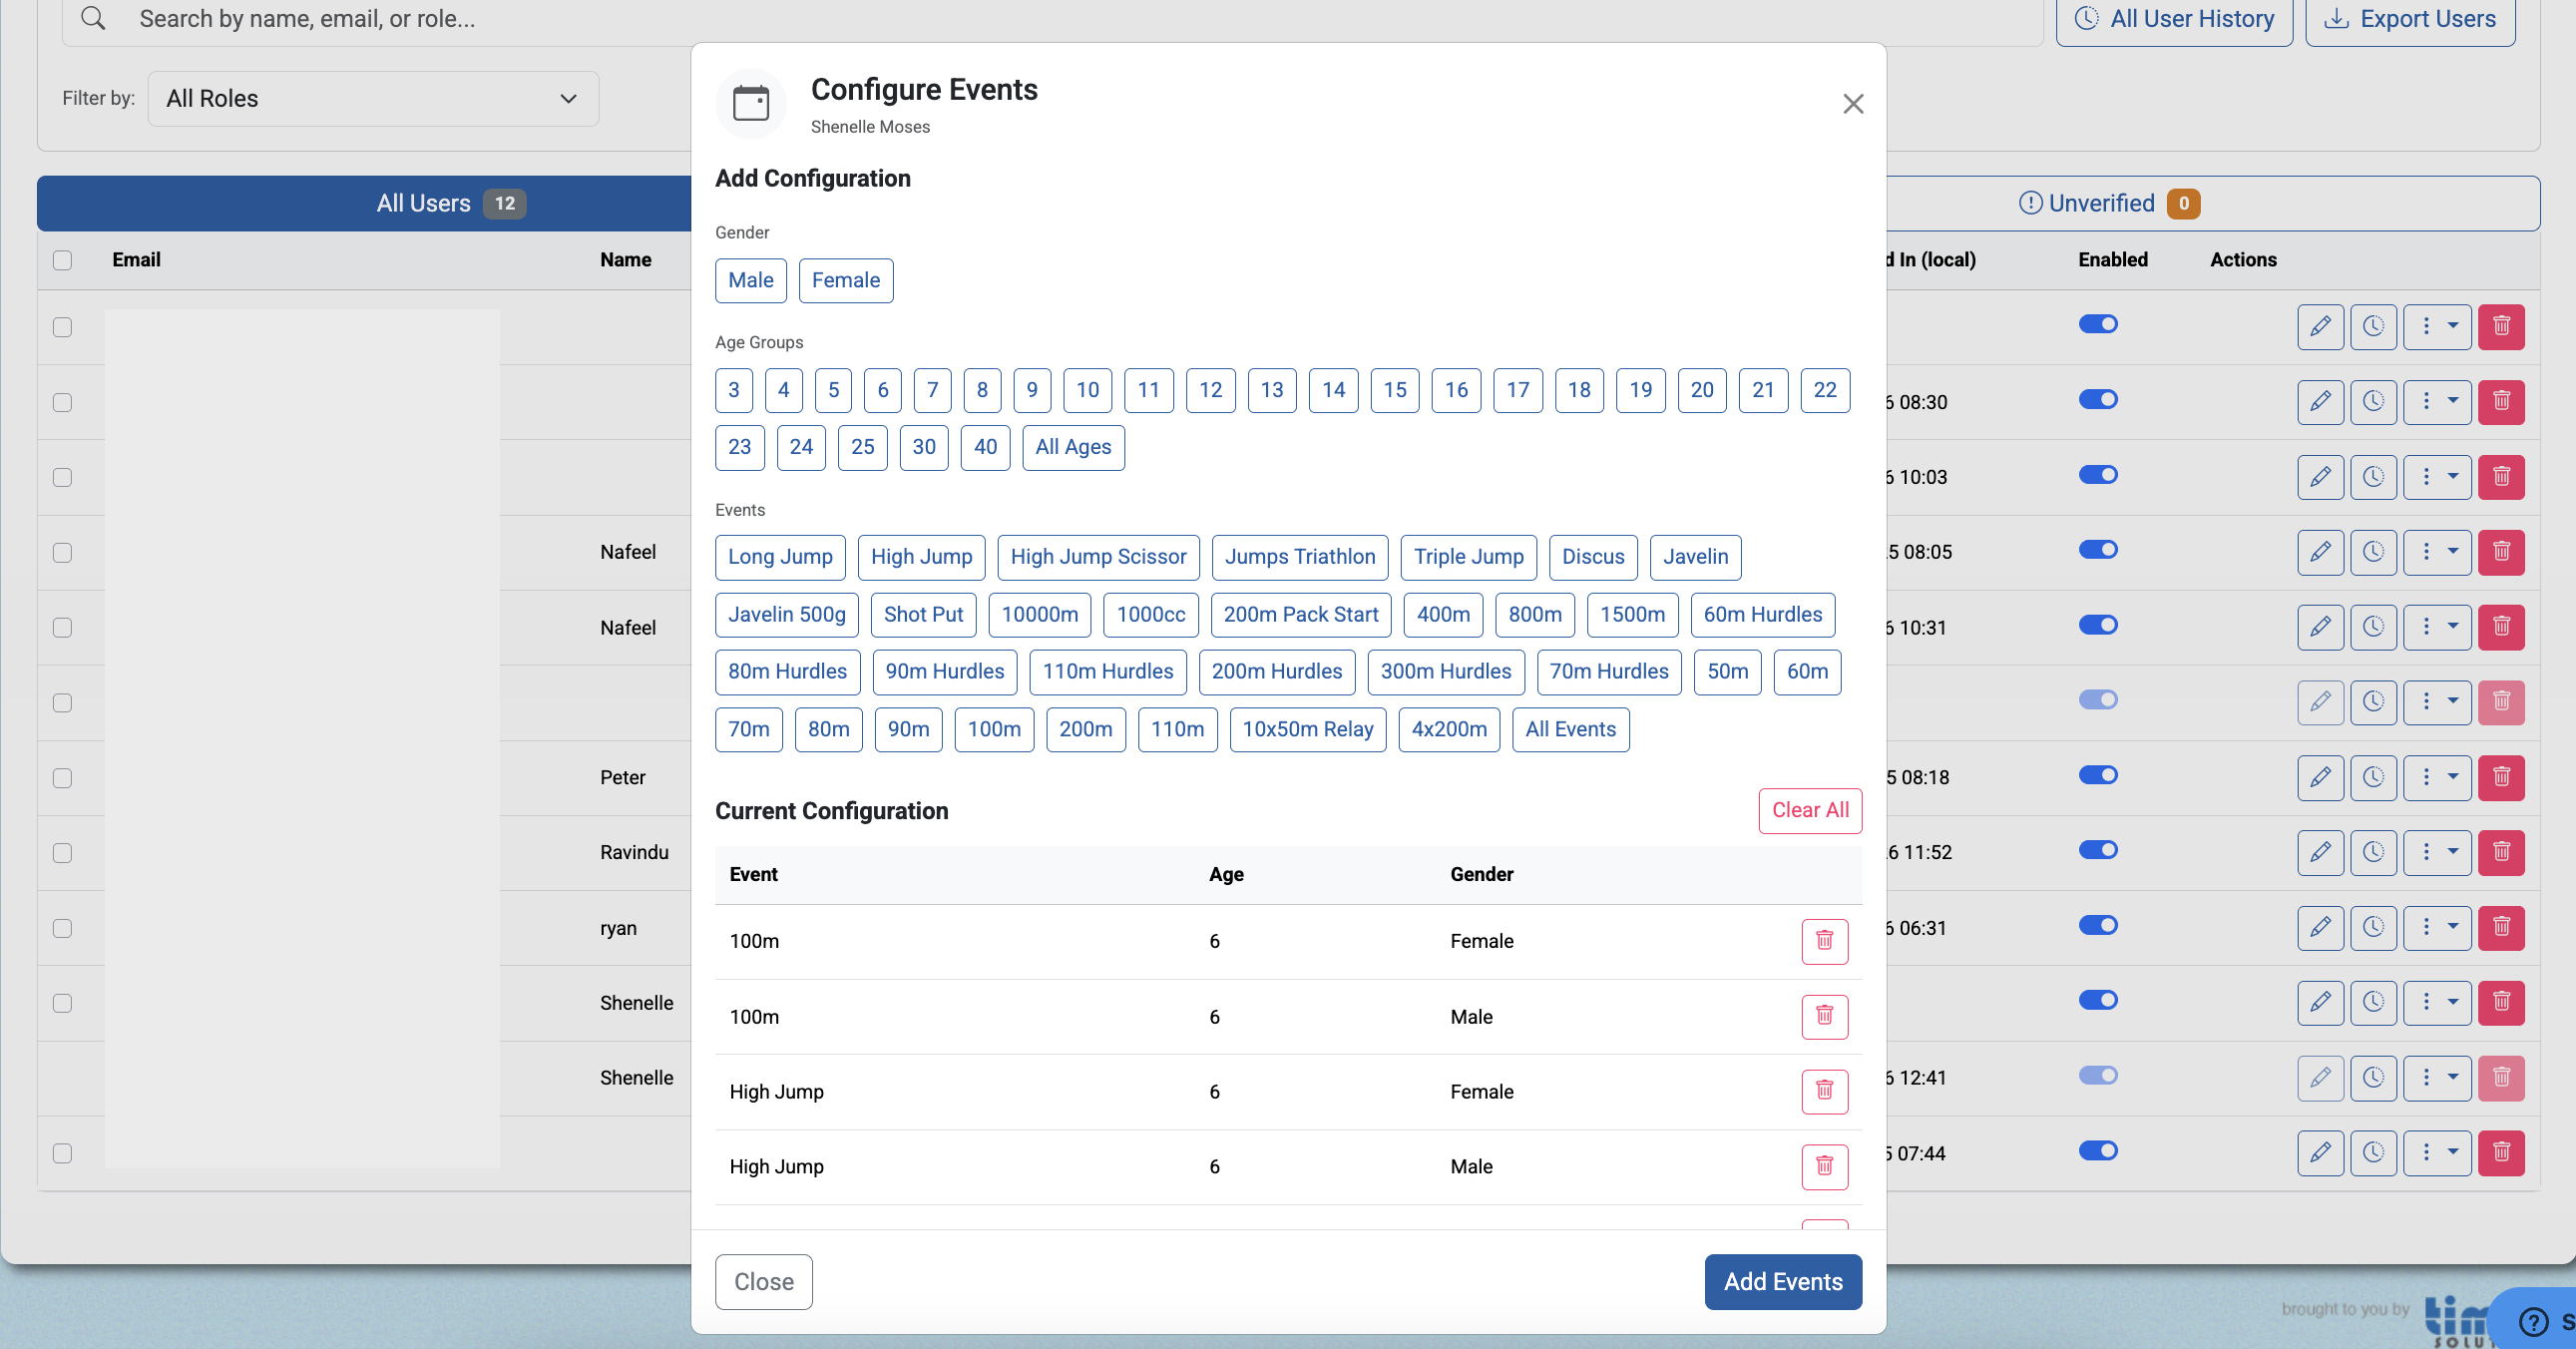Click Clear All in Current Configuration
Screen dimensions: 2576x1349
pyautogui.click(x=1810, y=810)
